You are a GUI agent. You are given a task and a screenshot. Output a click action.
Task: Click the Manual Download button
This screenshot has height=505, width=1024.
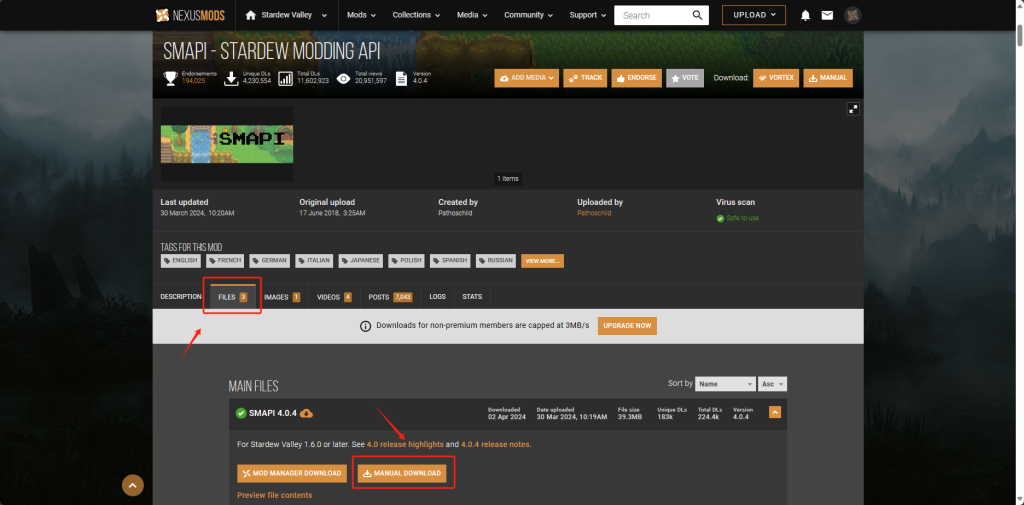tap(401, 473)
